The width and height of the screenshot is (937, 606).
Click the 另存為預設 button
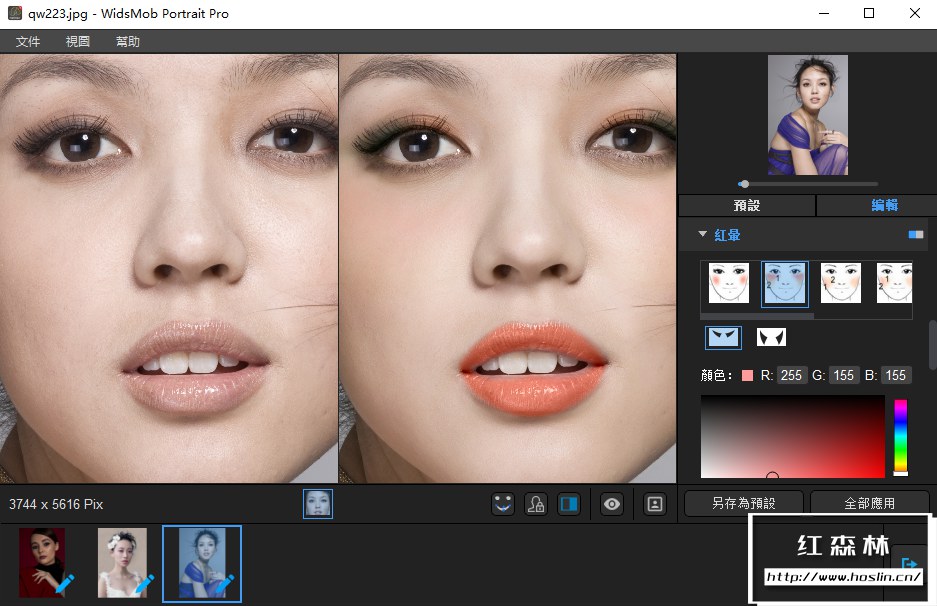click(744, 503)
